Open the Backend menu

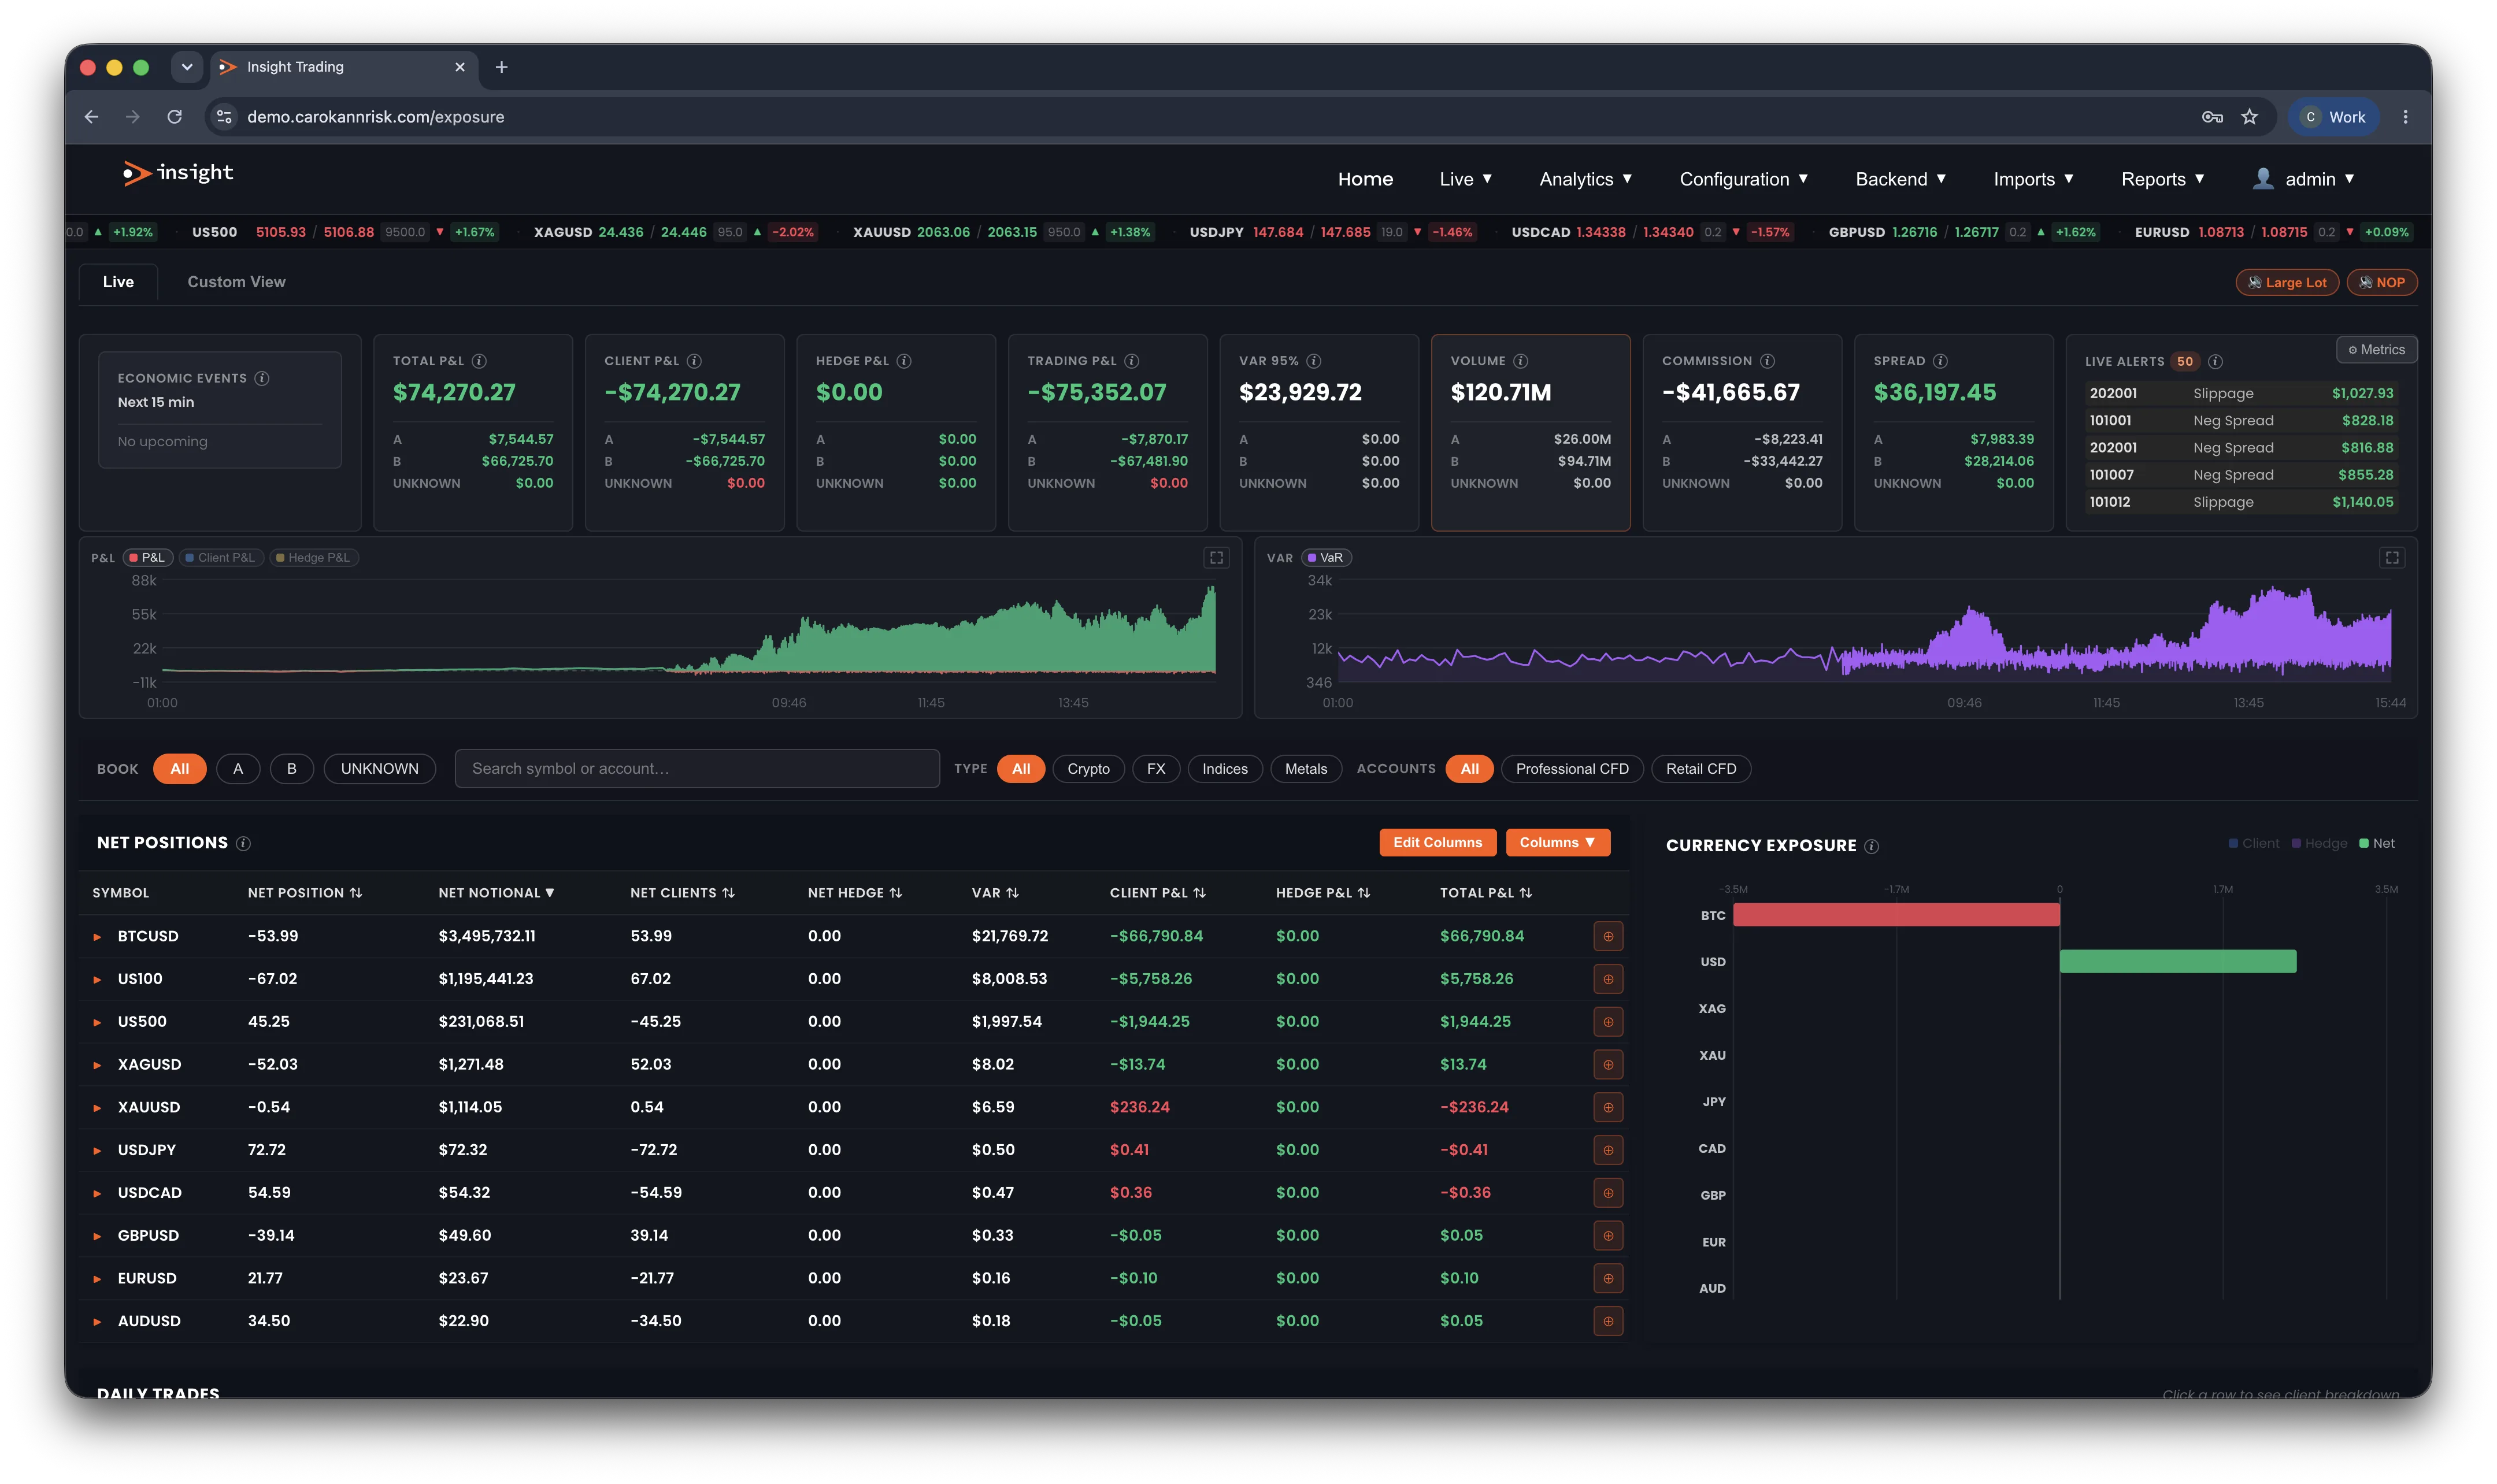coord(1901,179)
